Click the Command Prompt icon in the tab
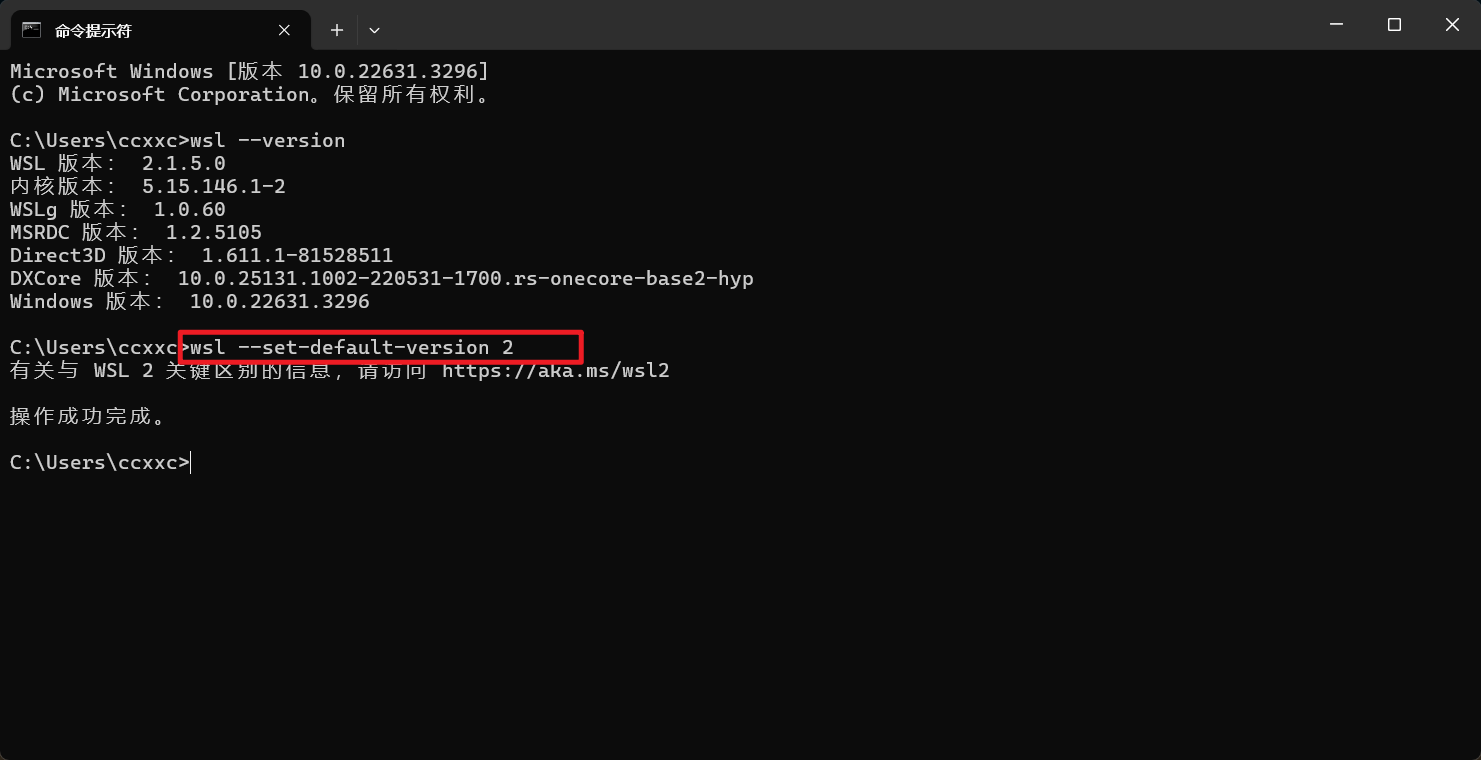 click(x=32, y=30)
